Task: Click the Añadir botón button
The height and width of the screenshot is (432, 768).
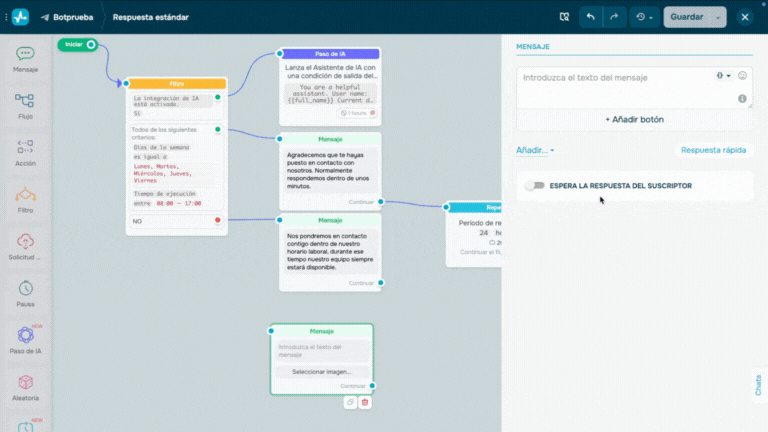Action: tap(634, 120)
